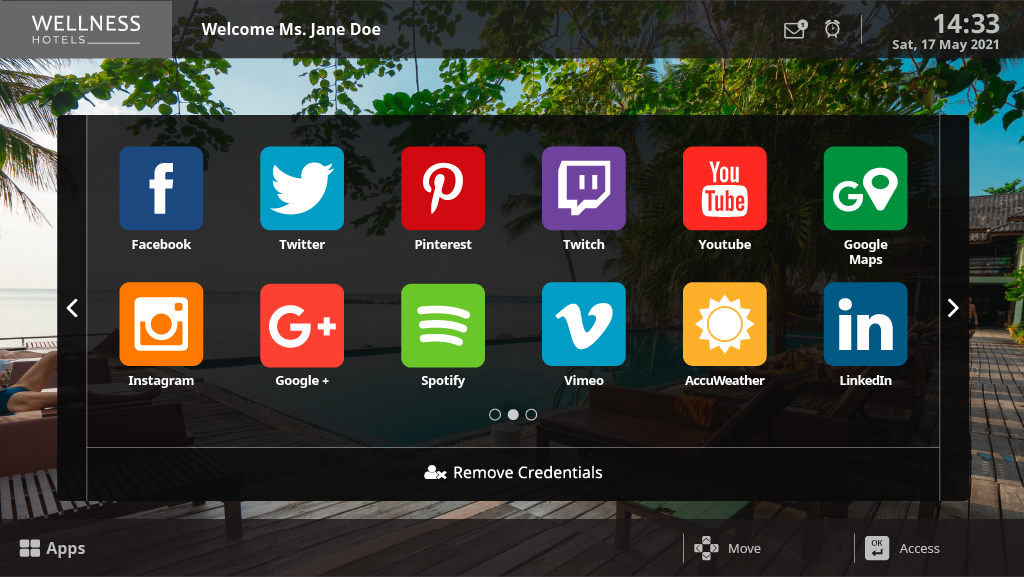Select the Twitch app
Image resolution: width=1024 pixels, height=577 pixels.
[584, 189]
